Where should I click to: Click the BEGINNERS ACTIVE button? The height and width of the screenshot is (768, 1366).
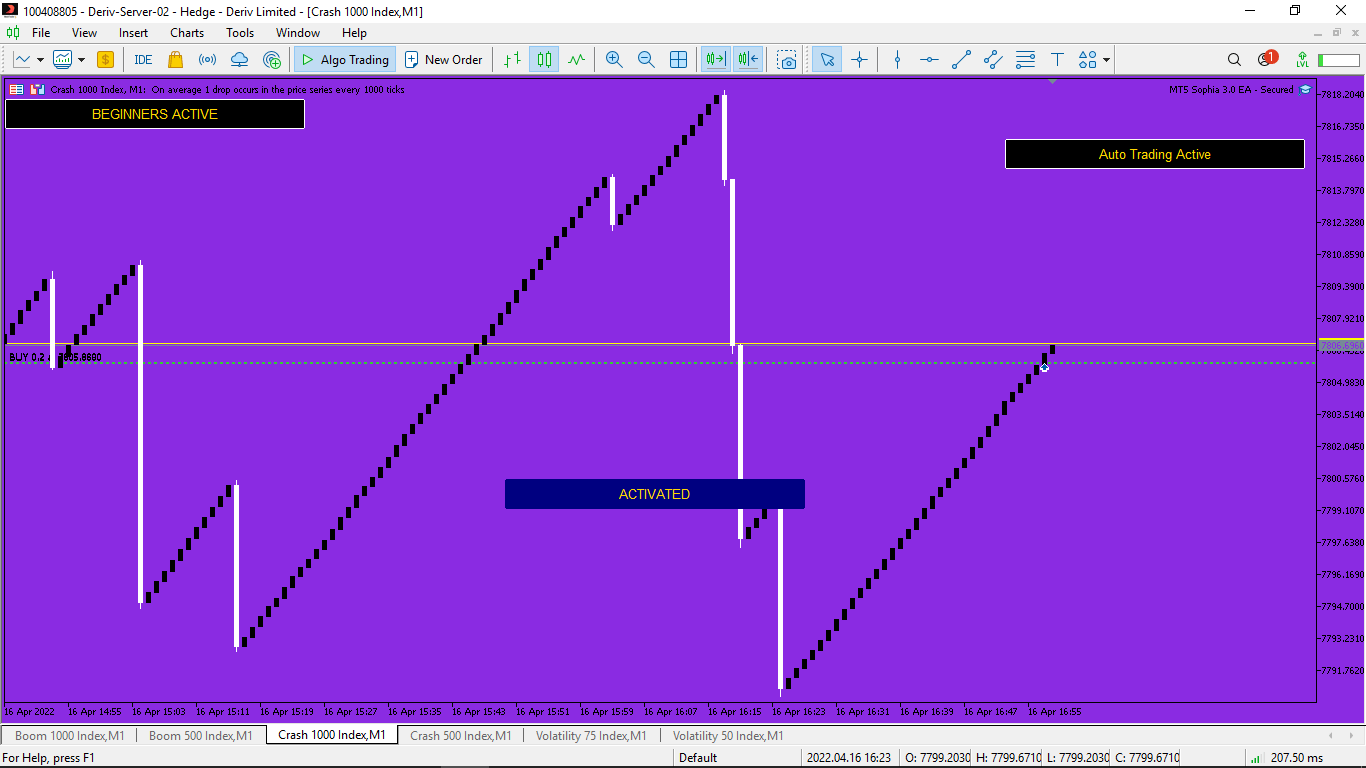point(155,114)
